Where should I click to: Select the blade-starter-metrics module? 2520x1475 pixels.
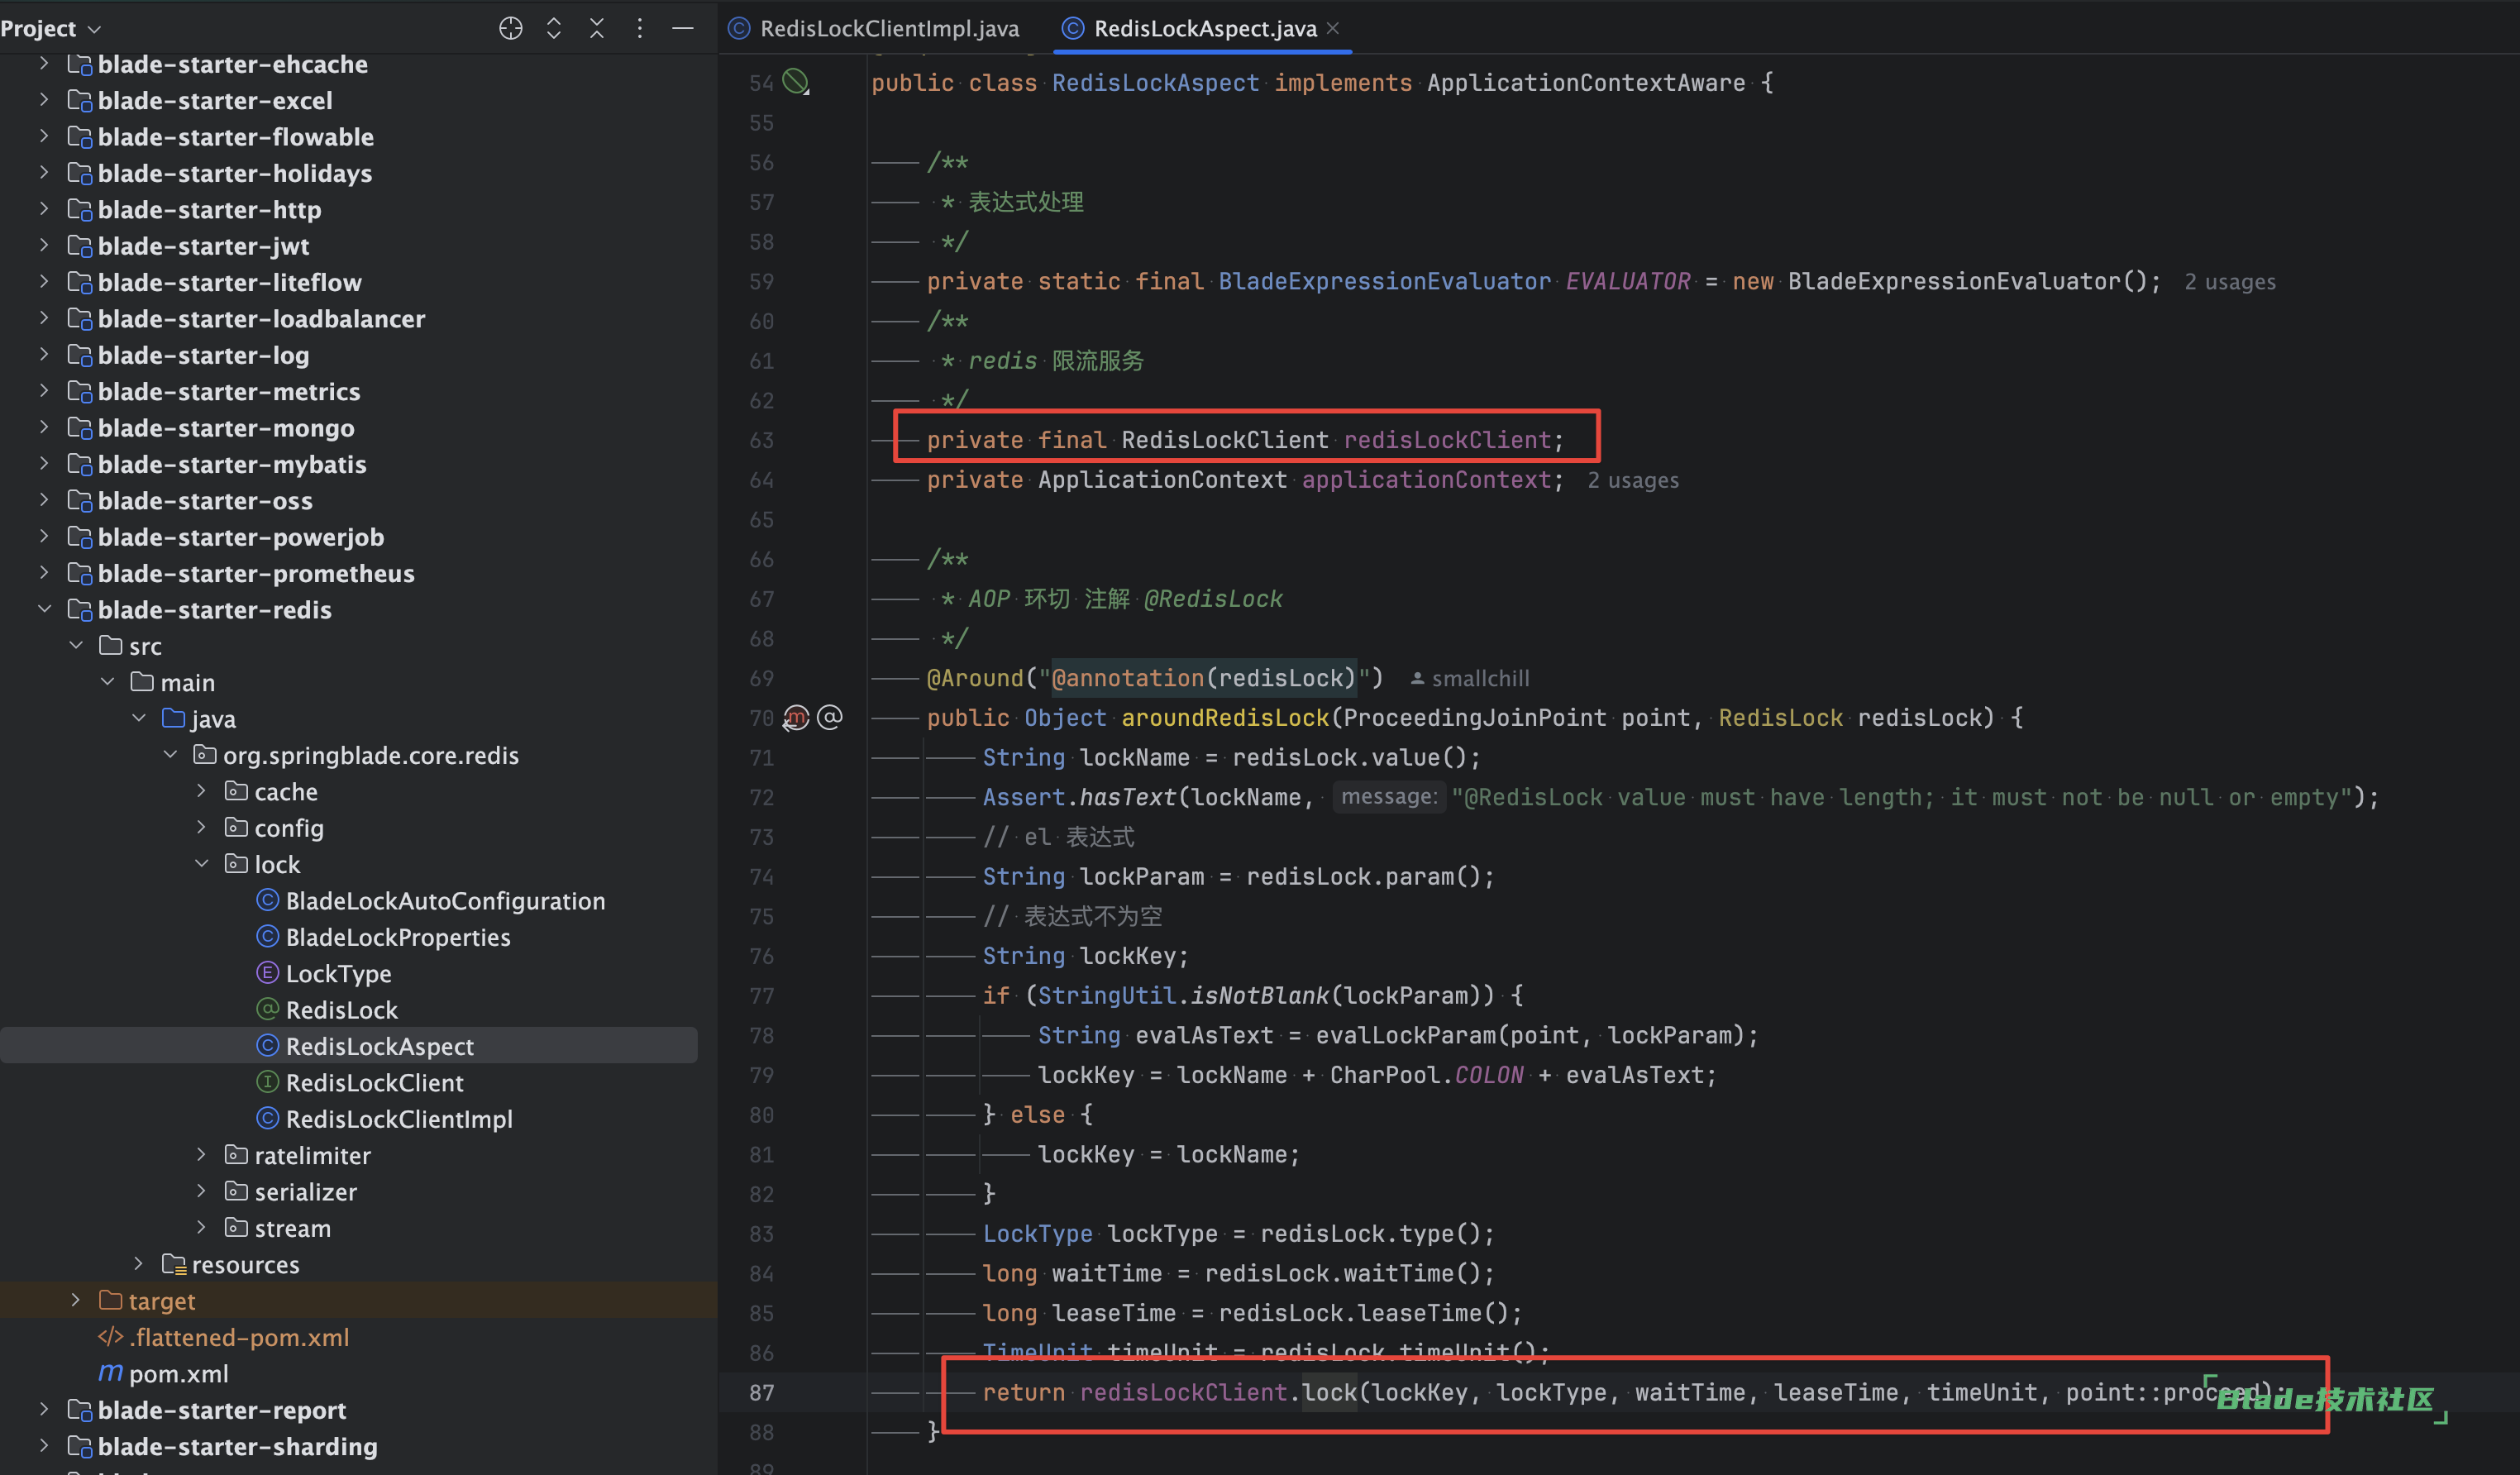(229, 391)
